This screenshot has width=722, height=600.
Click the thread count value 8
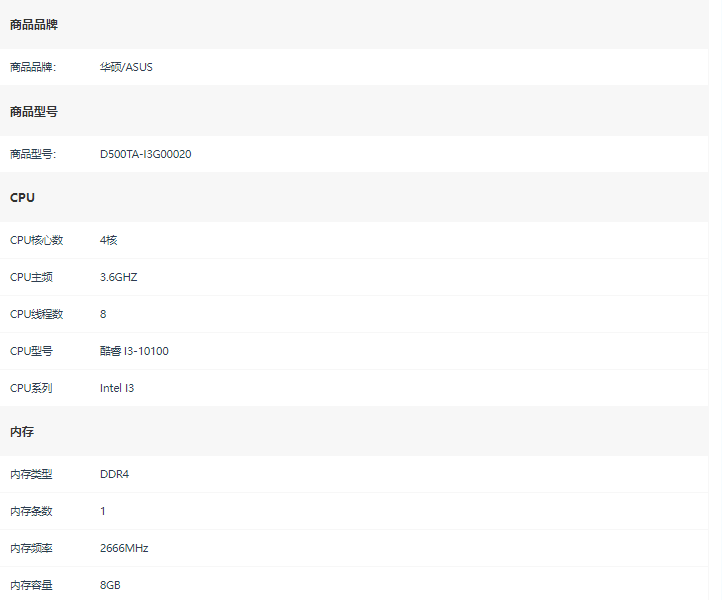click(x=103, y=314)
